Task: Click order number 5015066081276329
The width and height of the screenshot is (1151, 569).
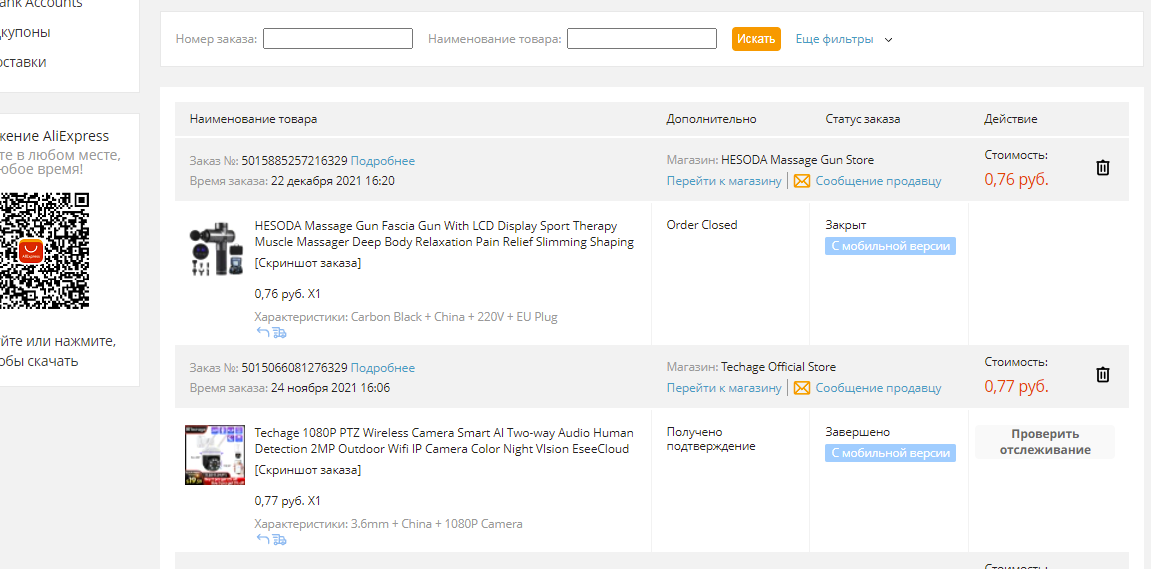Action: coord(294,368)
